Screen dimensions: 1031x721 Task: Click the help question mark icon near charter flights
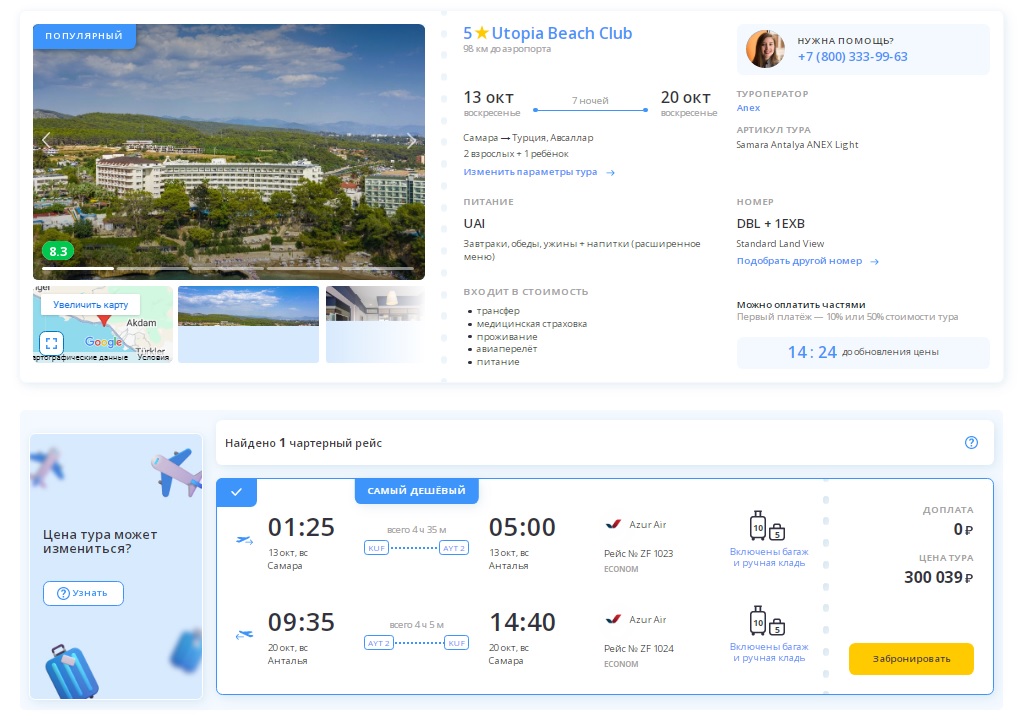[971, 442]
